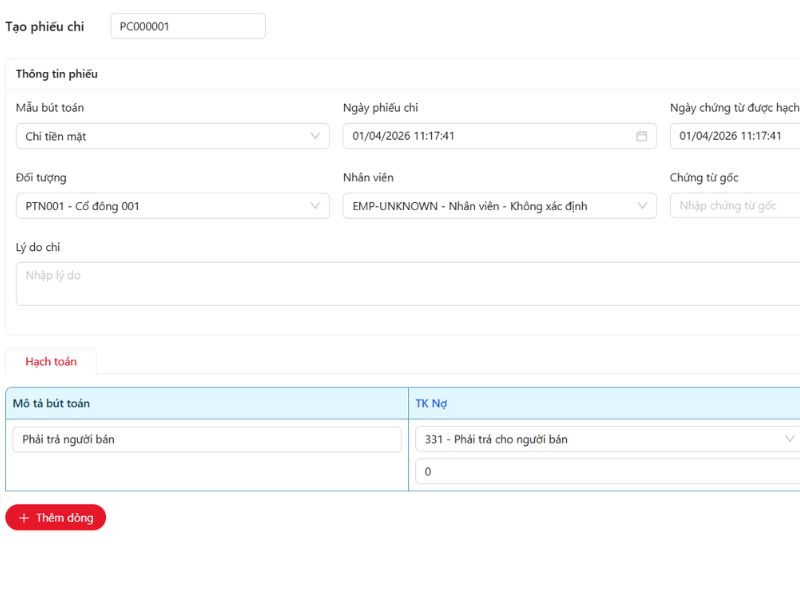Click the plus icon on Thêm dòng
The image size is (800, 600).
click(24, 518)
